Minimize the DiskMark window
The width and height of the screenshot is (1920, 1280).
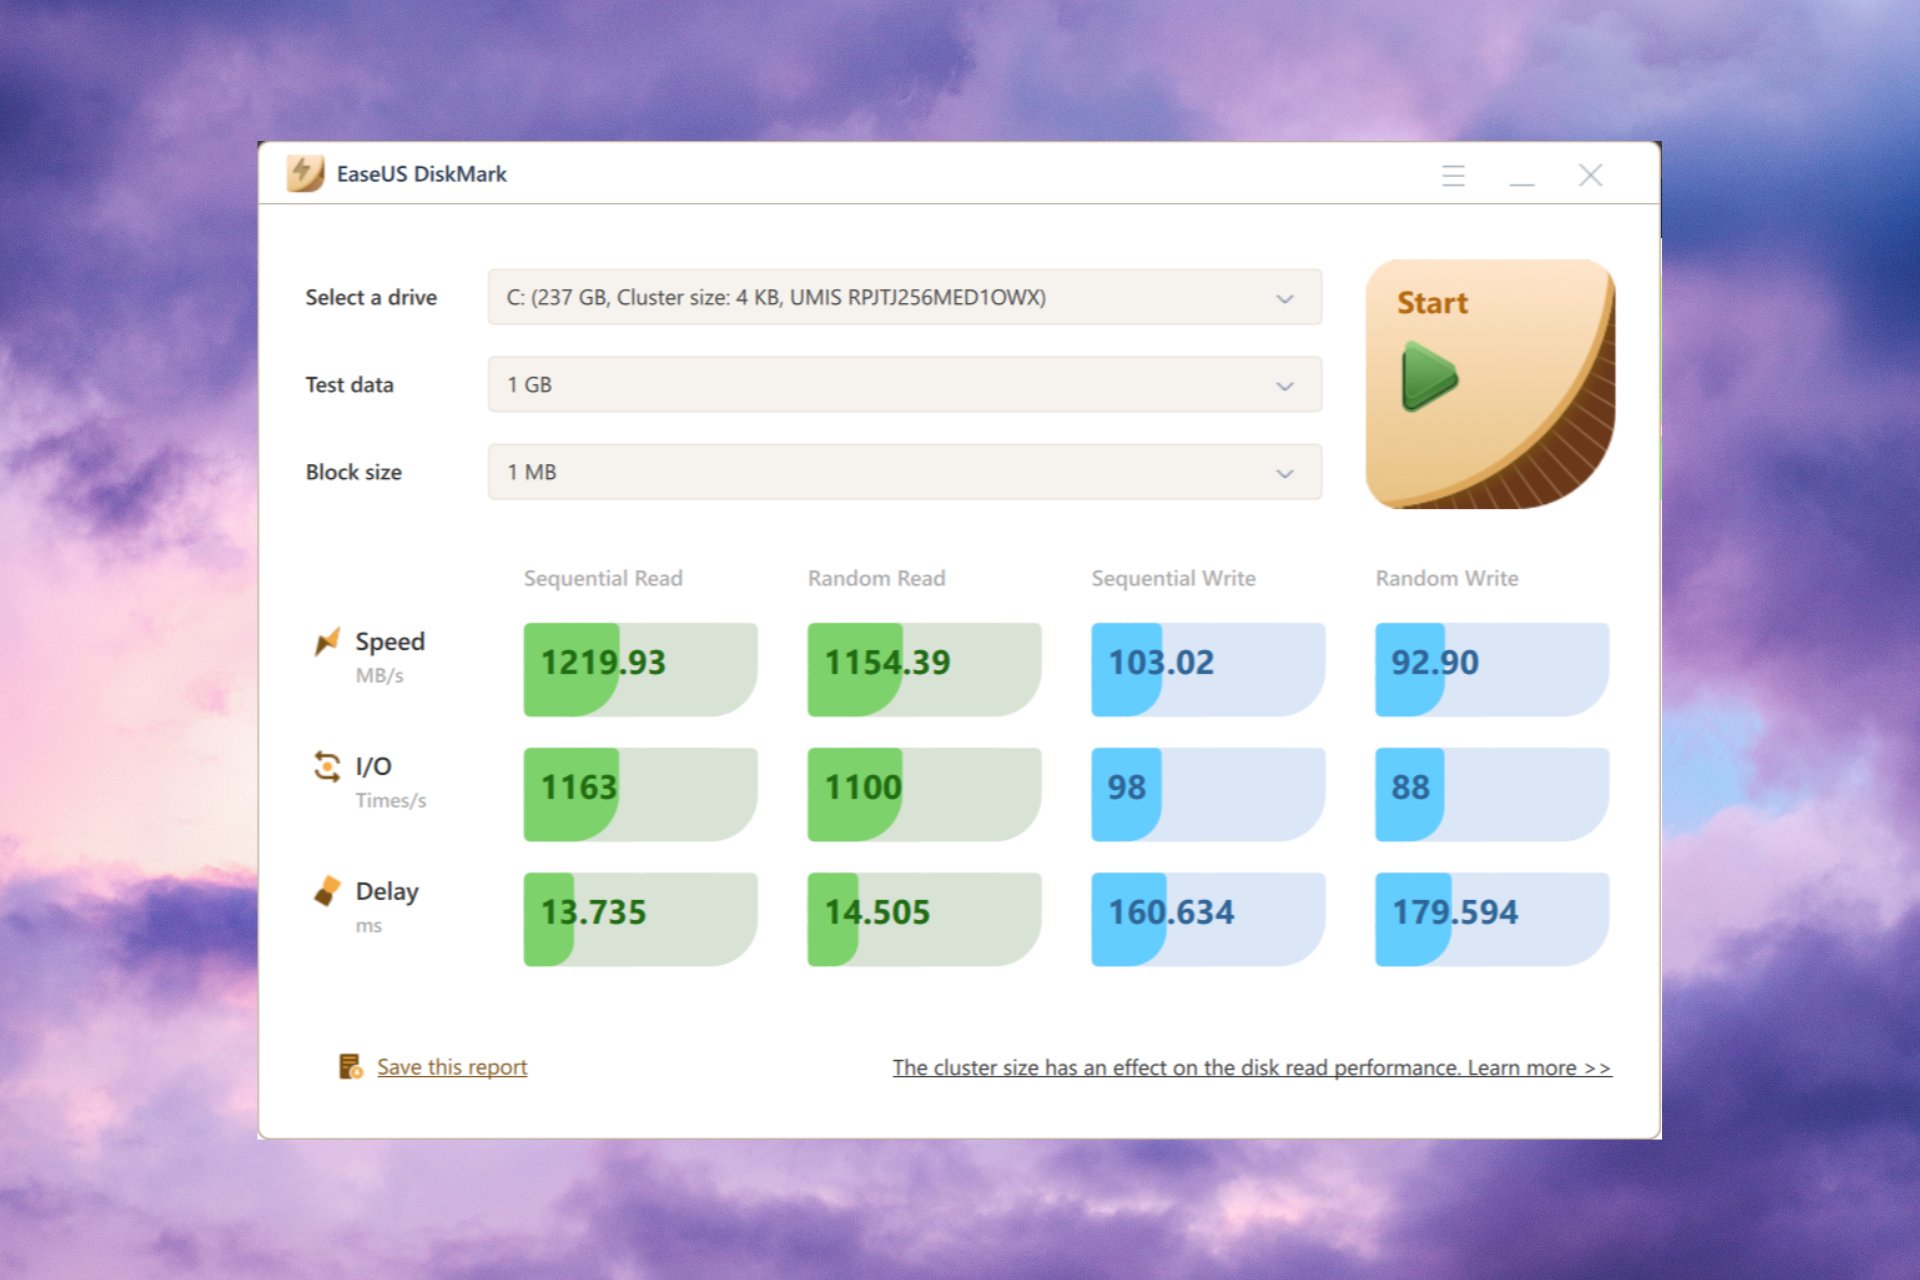tap(1522, 176)
